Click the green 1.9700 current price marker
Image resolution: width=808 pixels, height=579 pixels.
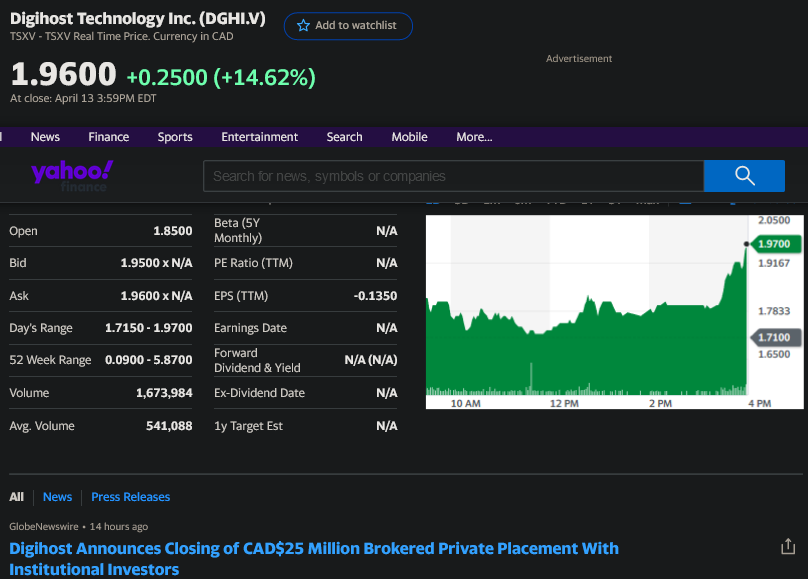pyautogui.click(x=774, y=244)
